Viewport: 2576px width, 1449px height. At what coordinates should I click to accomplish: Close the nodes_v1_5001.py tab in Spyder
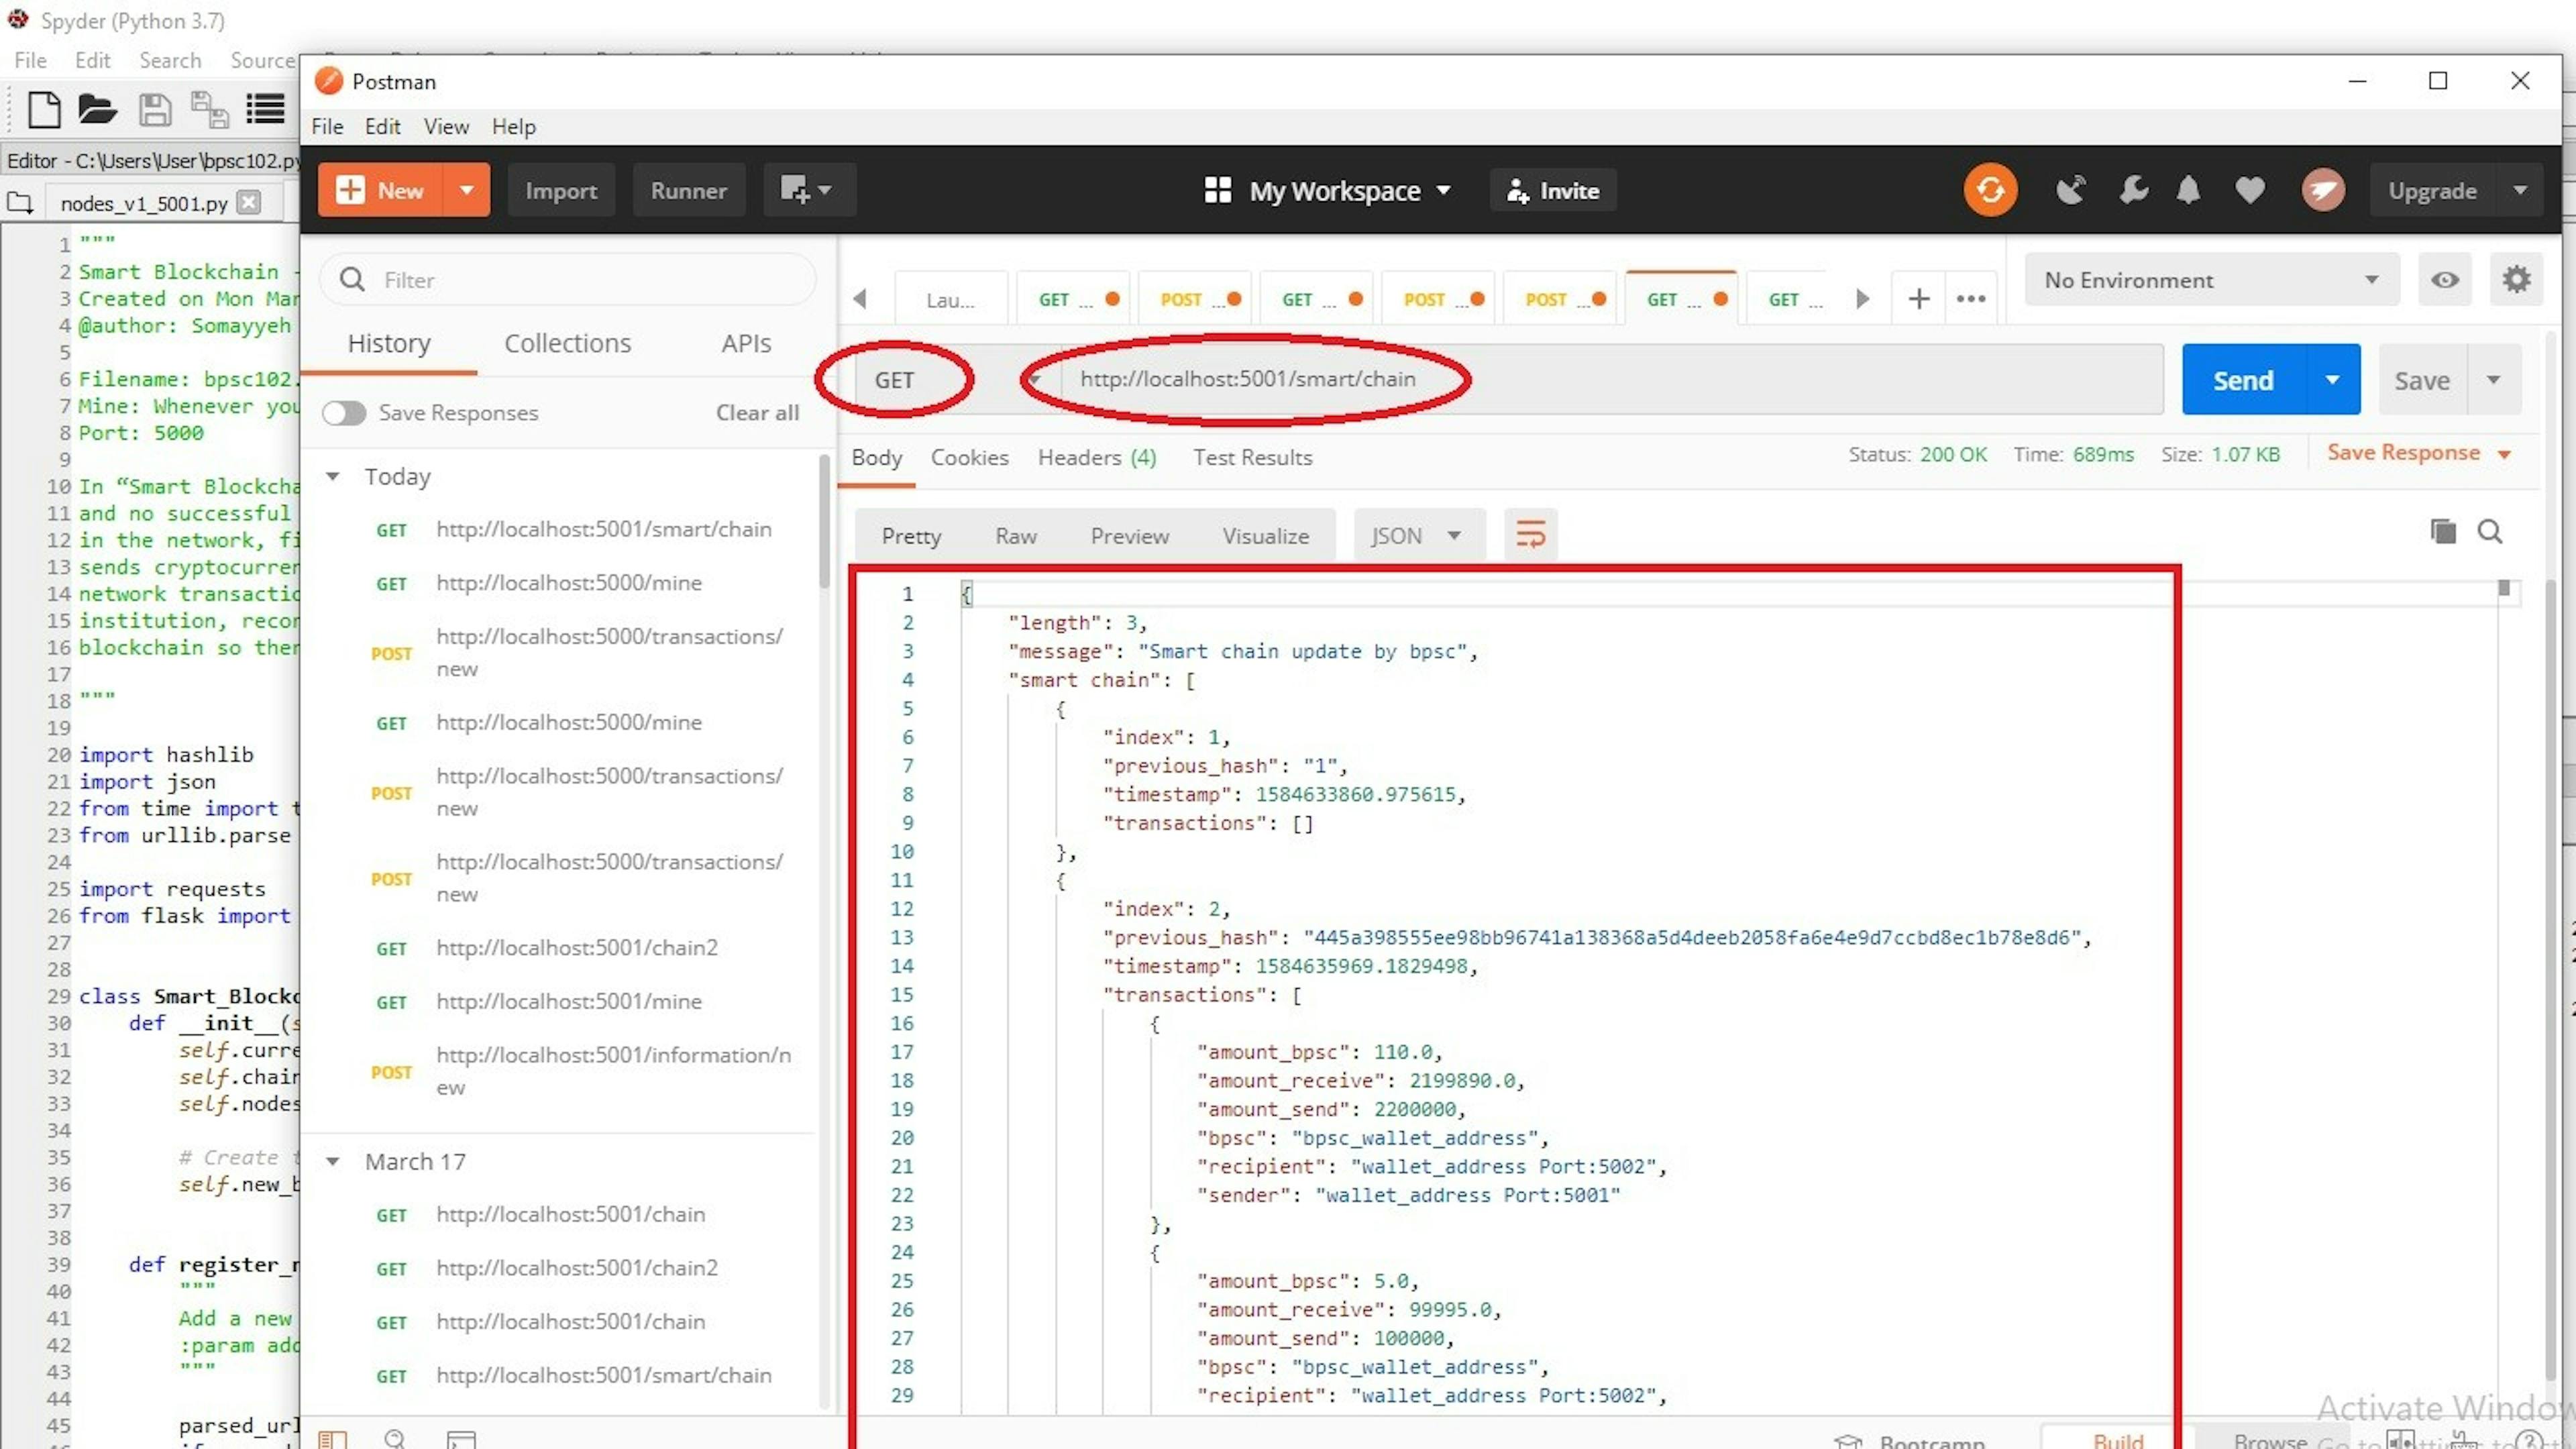[x=249, y=203]
